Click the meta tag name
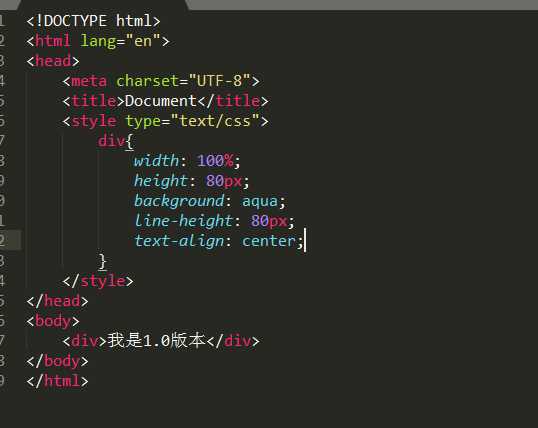The width and height of the screenshot is (538, 428). click(x=89, y=81)
